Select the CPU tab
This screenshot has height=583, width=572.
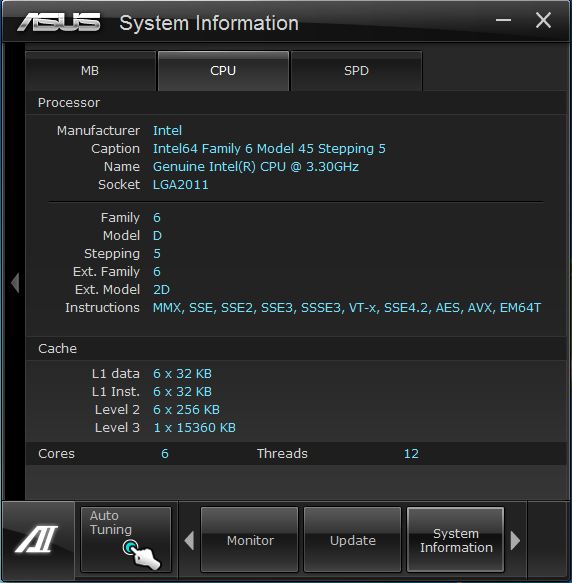coord(223,71)
